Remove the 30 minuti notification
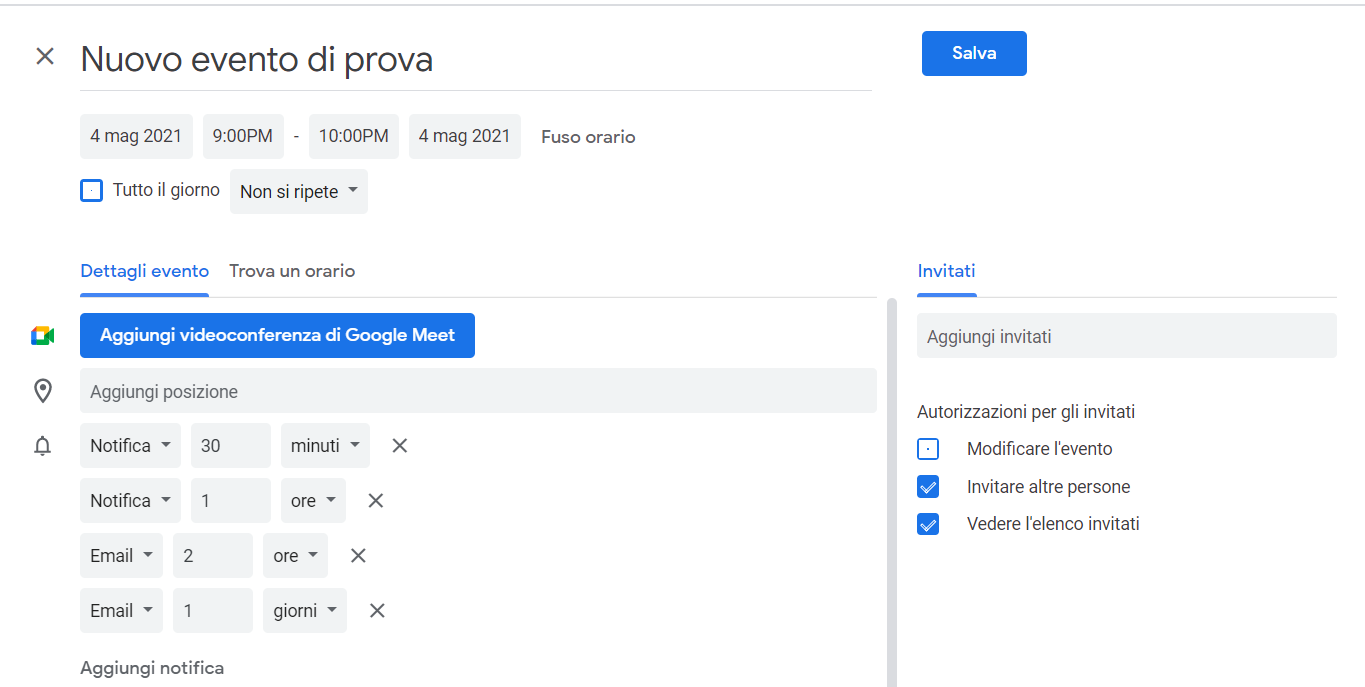1365x687 pixels. 400,446
